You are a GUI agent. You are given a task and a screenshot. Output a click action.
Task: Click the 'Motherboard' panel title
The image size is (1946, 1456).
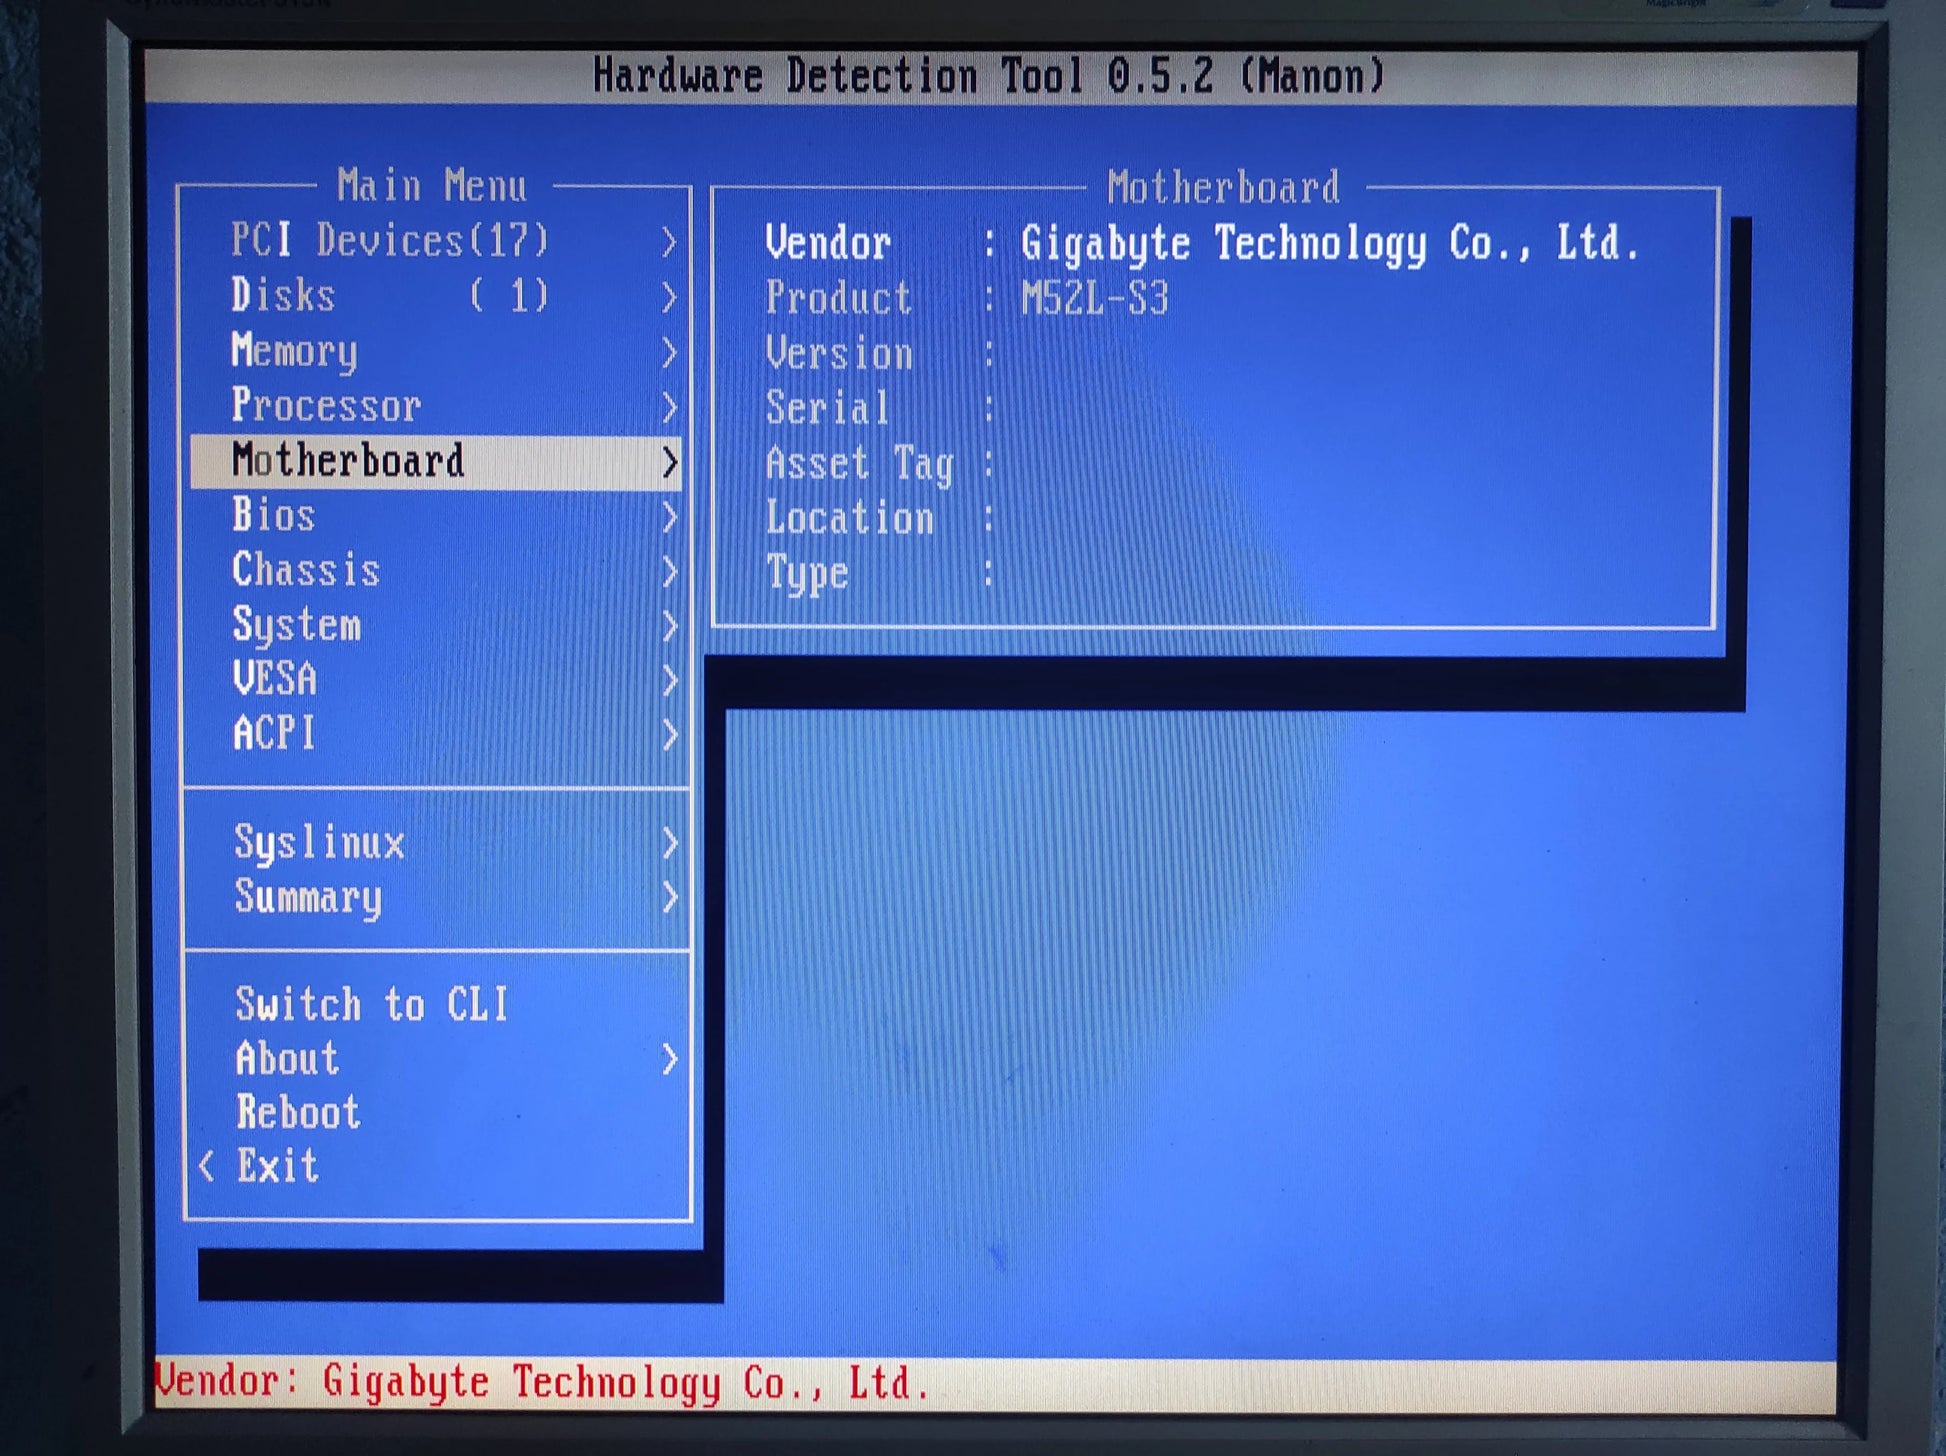1223,188
